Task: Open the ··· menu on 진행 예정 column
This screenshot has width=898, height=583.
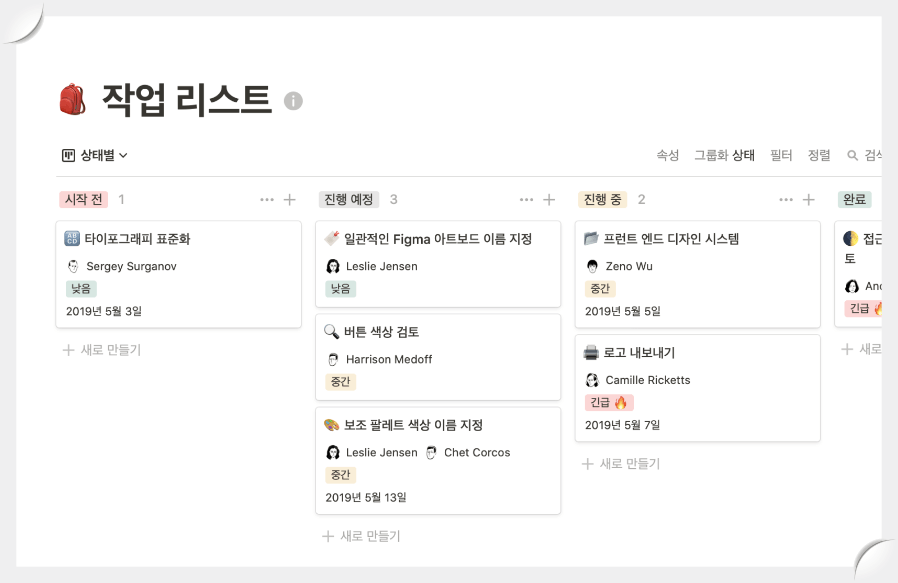Action: point(527,199)
